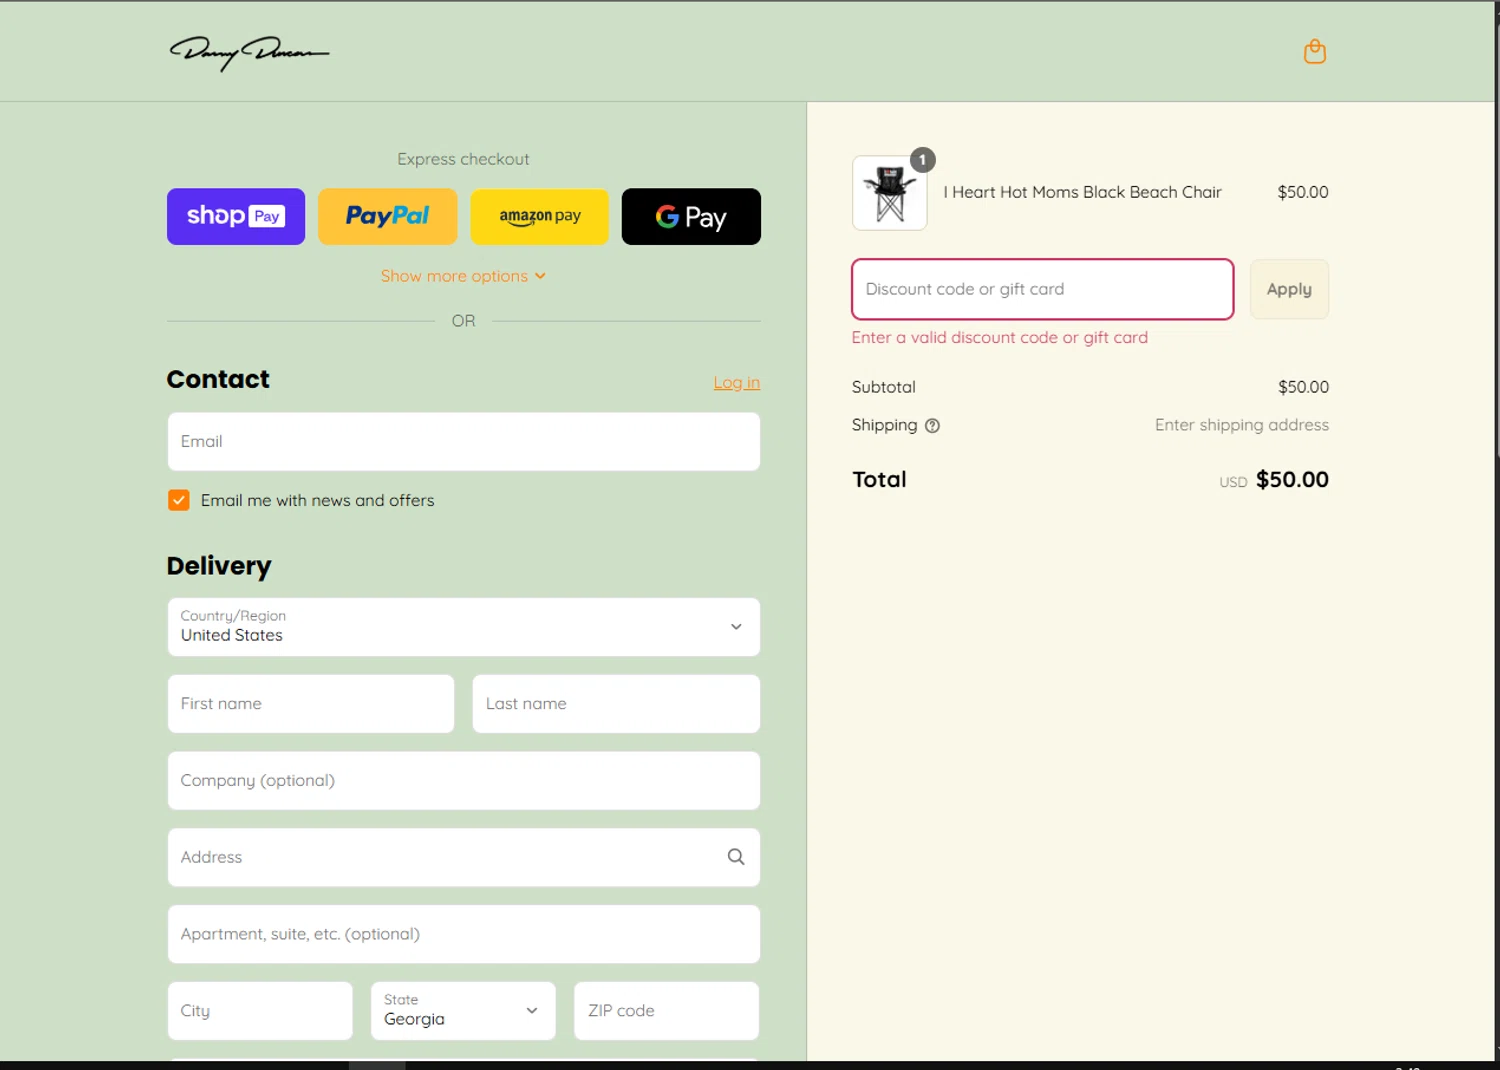
Task: Click the Total $50.00 amount
Action: coord(1292,480)
